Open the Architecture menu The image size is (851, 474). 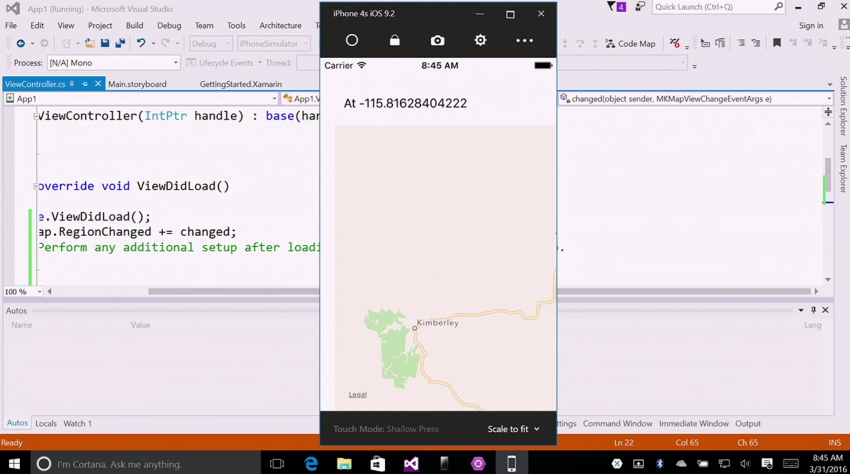[x=280, y=26]
